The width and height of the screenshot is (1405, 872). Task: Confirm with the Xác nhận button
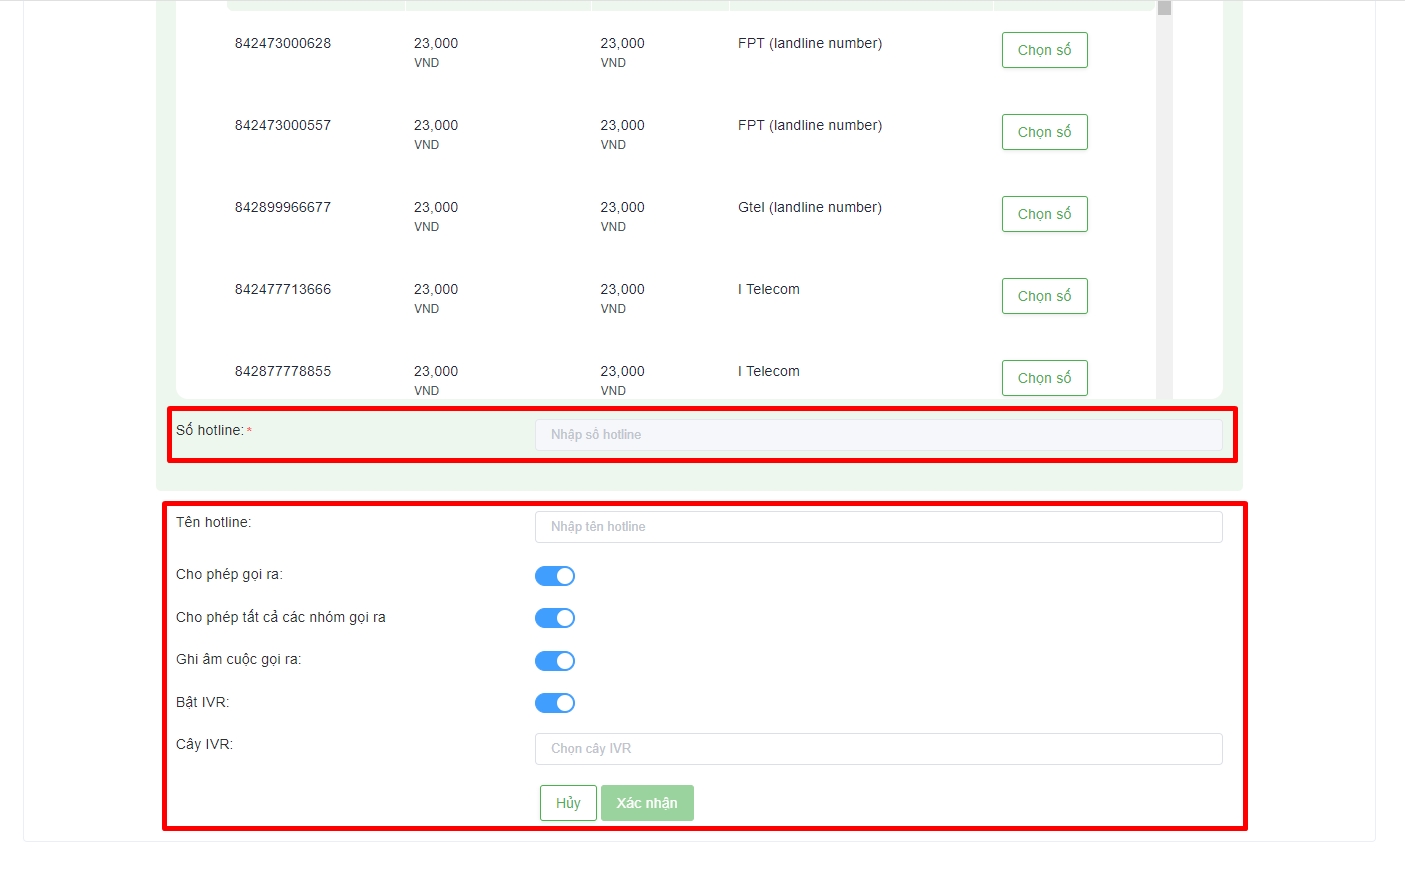point(647,803)
